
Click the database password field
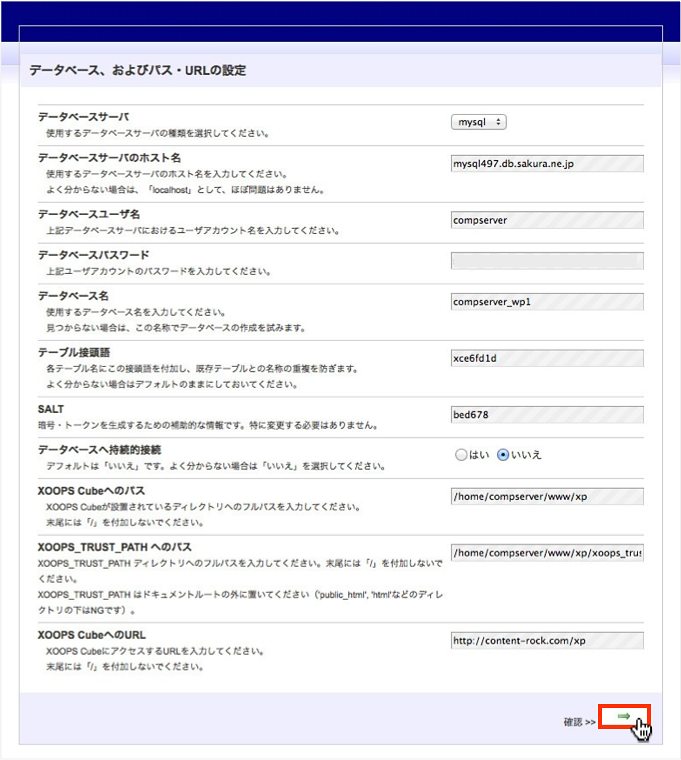[547, 261]
